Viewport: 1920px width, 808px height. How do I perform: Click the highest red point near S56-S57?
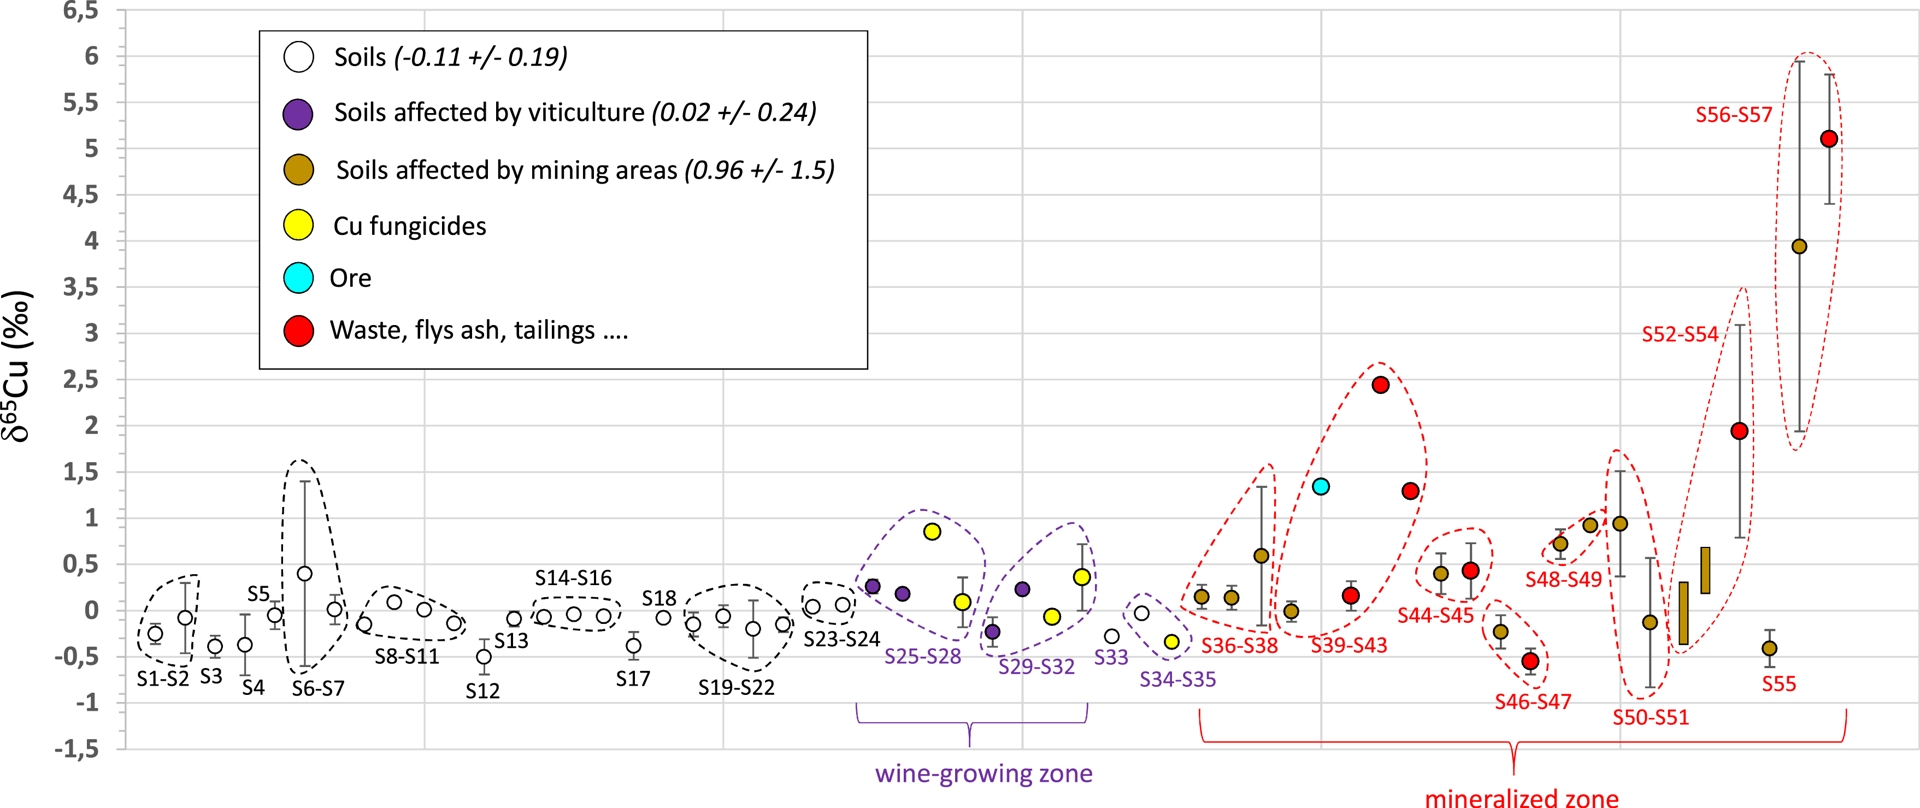1829,139
